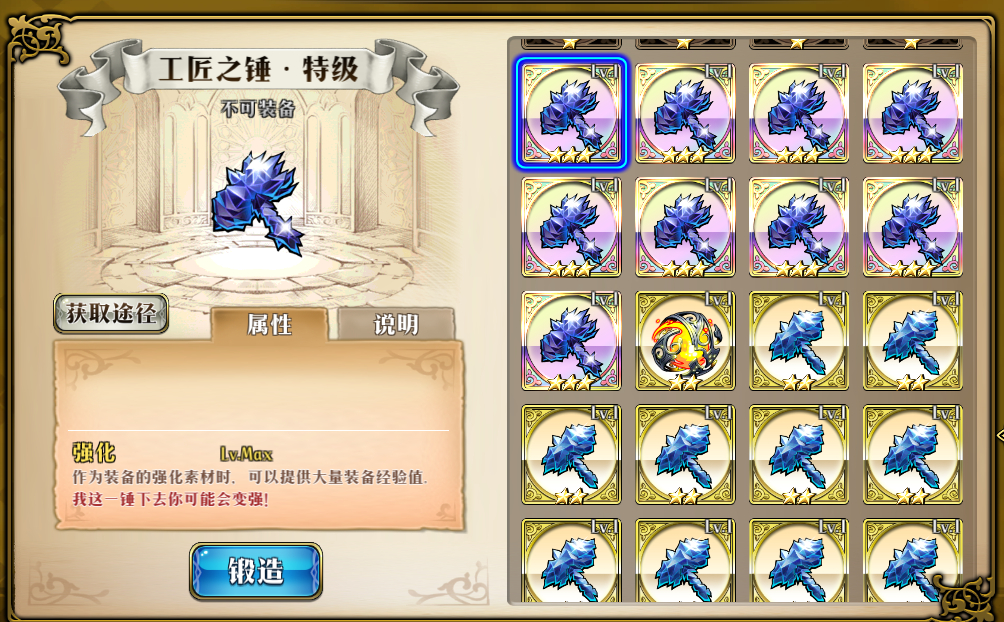Choose the first three-star hammer in the second row
This screenshot has height=622, width=1004.
click(x=571, y=227)
